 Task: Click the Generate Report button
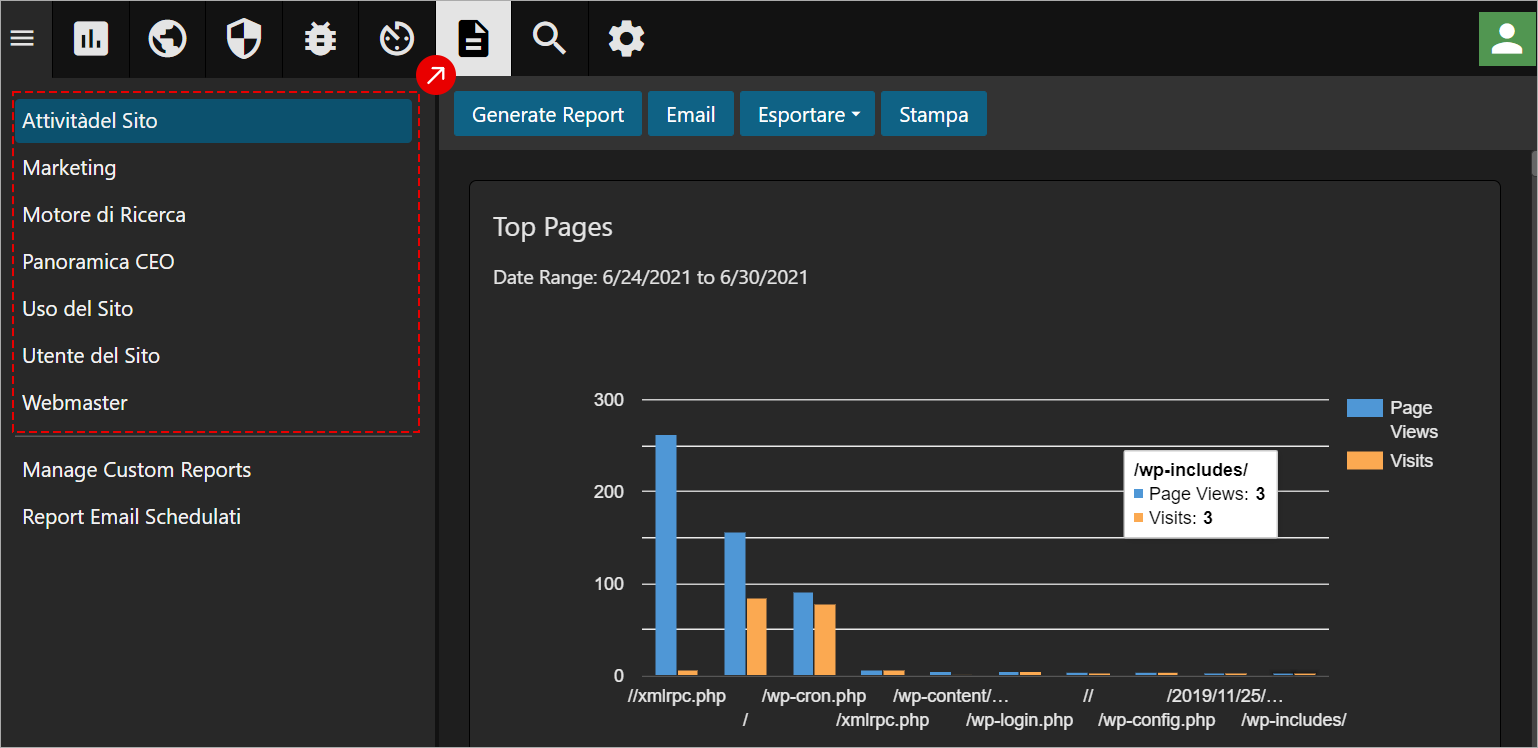point(547,113)
